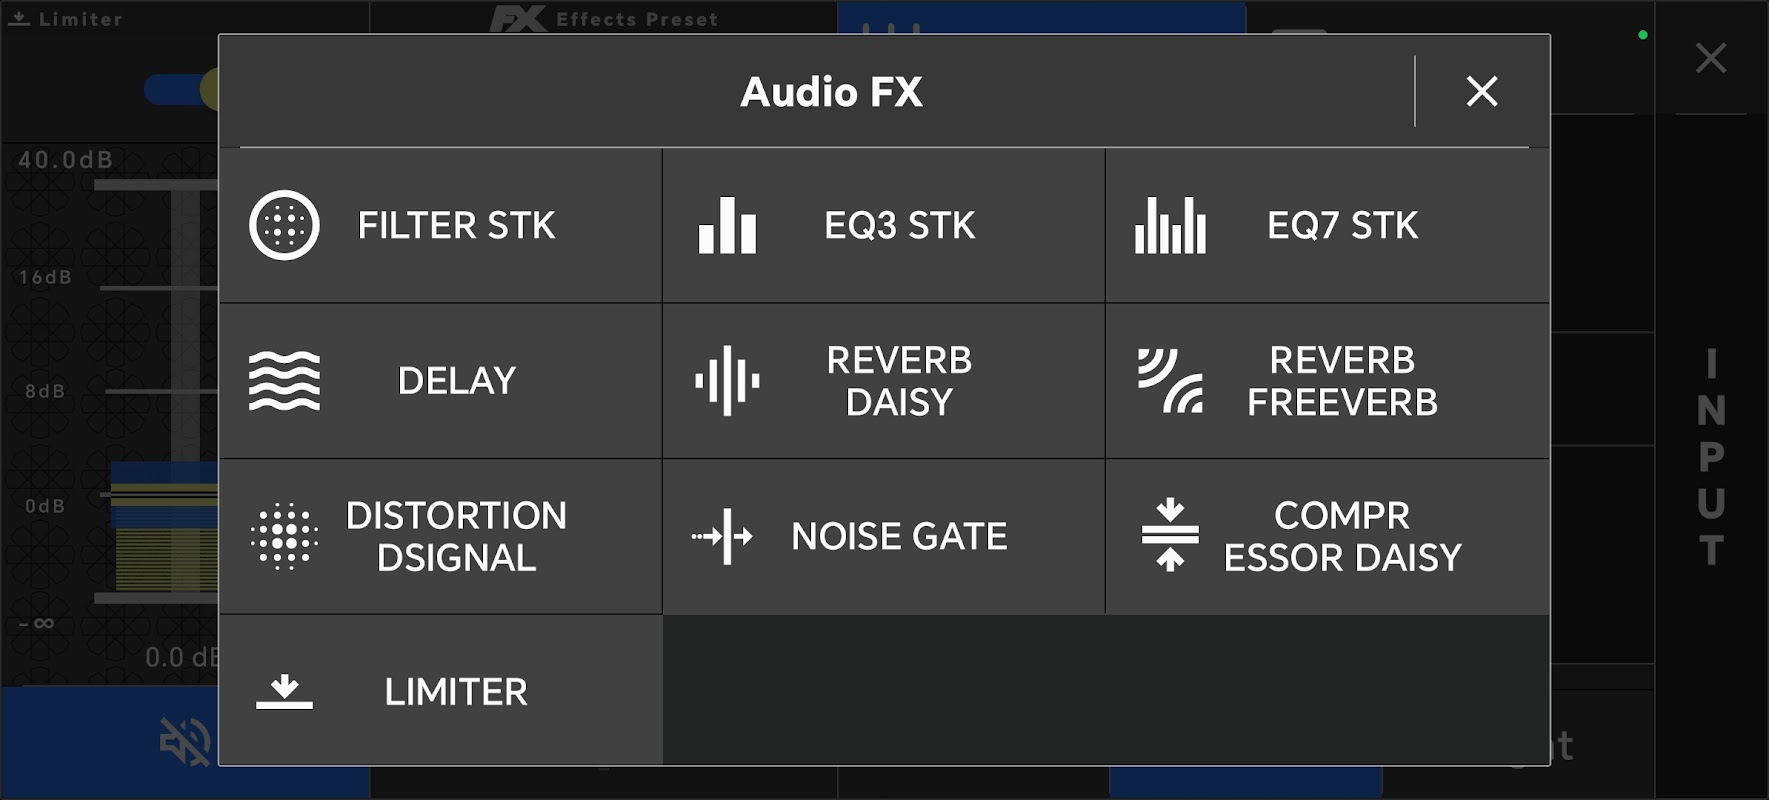Pick the EQ7 STK equalizer icon
This screenshot has height=800, width=1769.
(1170, 225)
